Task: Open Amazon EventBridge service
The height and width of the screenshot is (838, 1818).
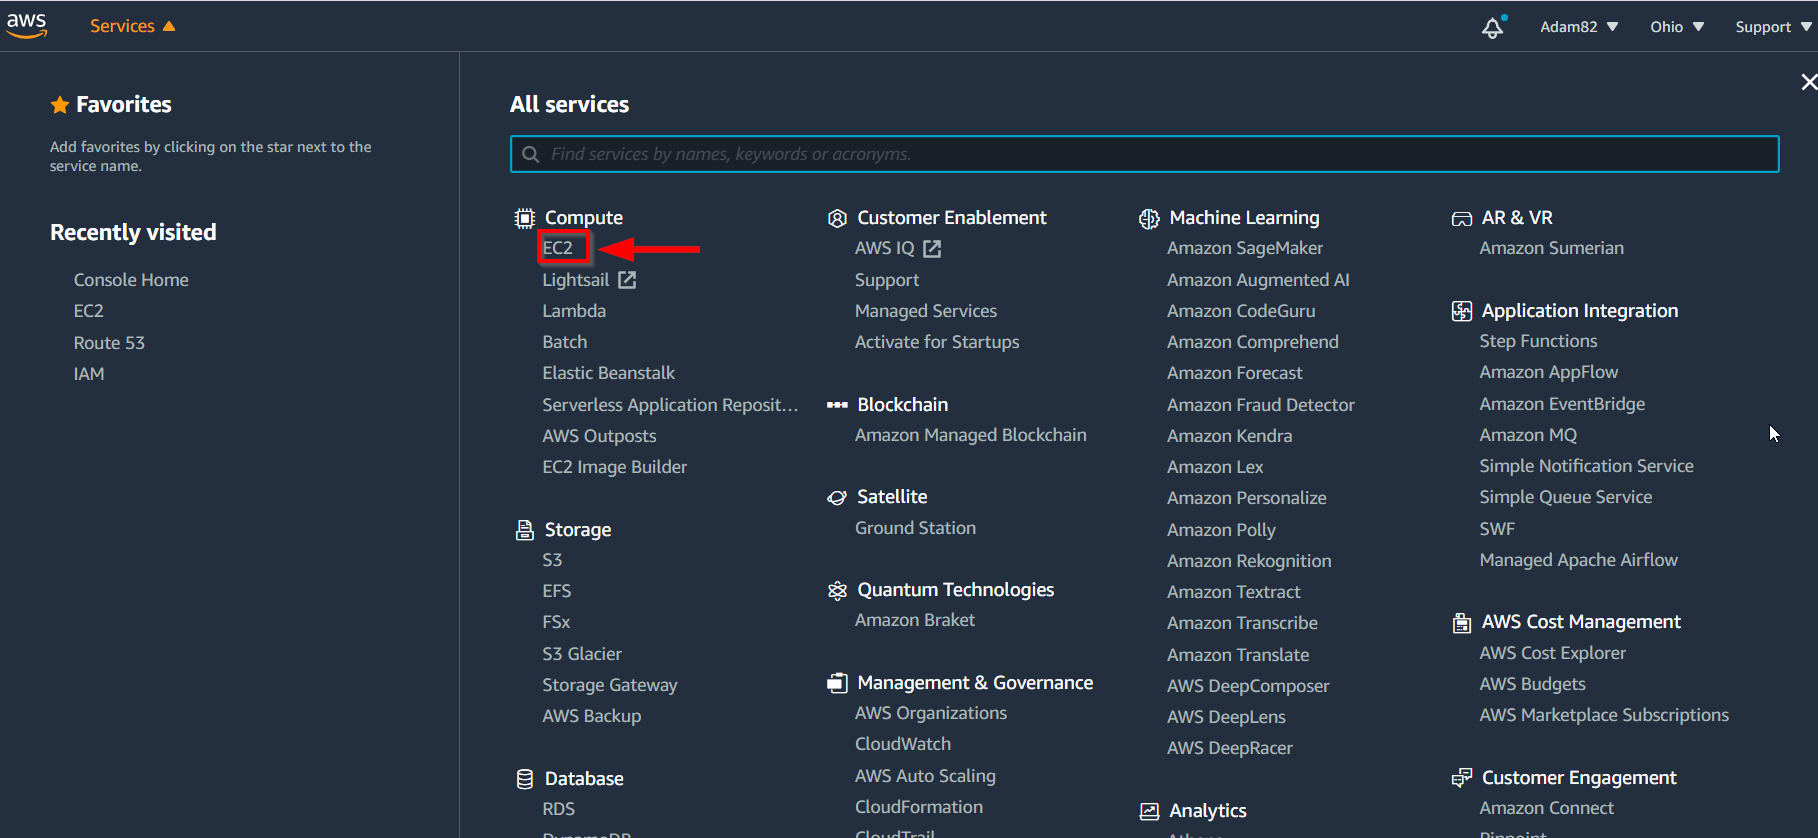Action: coord(1562,404)
